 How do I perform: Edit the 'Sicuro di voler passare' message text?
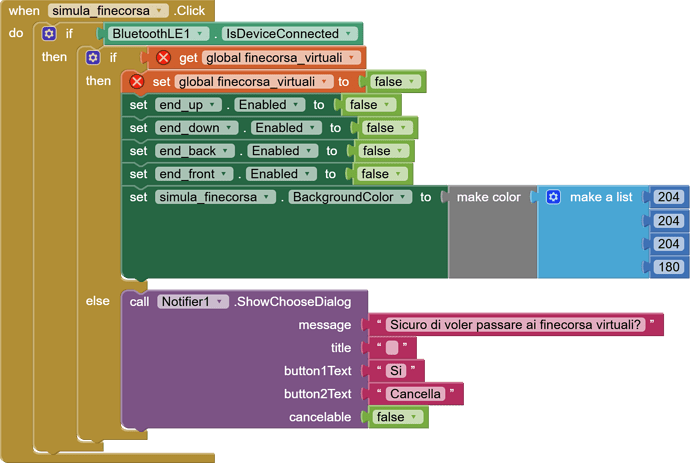coord(515,325)
